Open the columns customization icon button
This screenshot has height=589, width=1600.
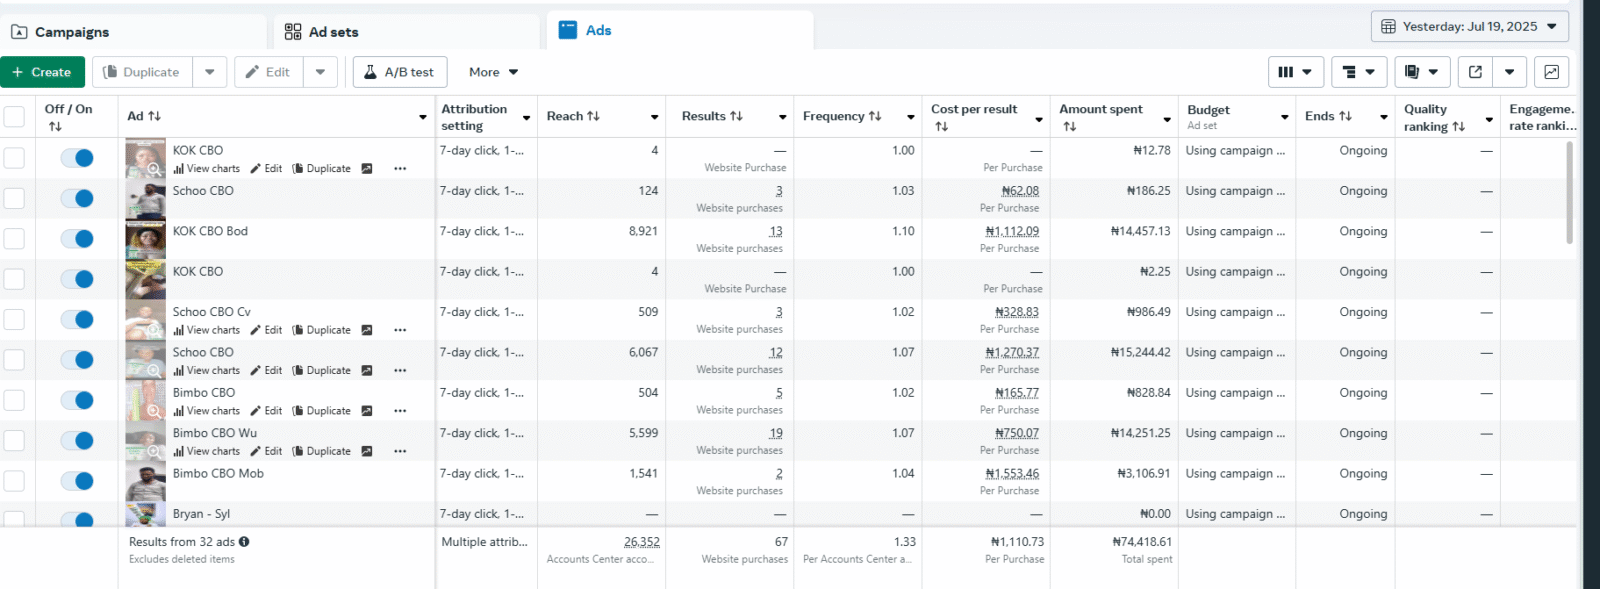[x=1296, y=72]
